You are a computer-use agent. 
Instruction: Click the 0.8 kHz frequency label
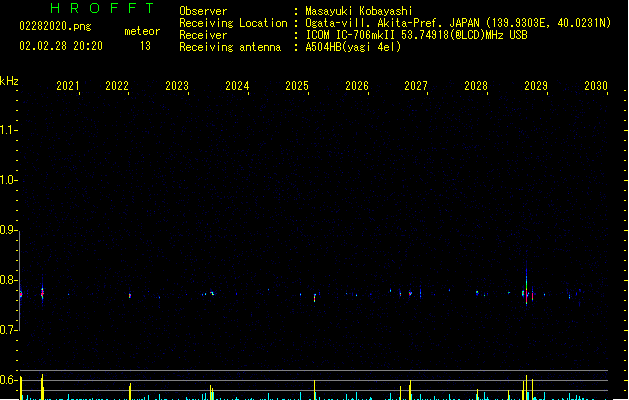tap(8, 280)
